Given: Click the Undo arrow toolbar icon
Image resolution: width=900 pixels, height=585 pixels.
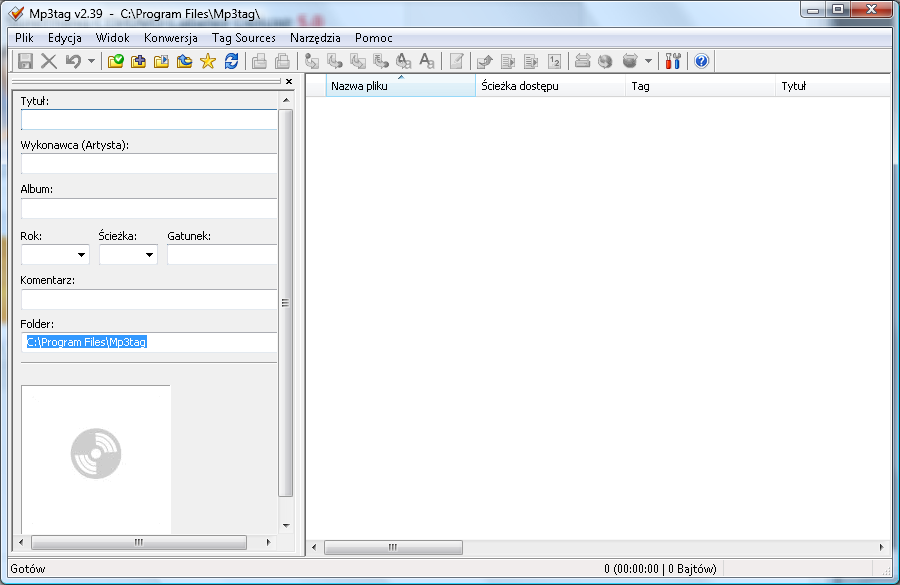Looking at the screenshot, I should click(73, 61).
